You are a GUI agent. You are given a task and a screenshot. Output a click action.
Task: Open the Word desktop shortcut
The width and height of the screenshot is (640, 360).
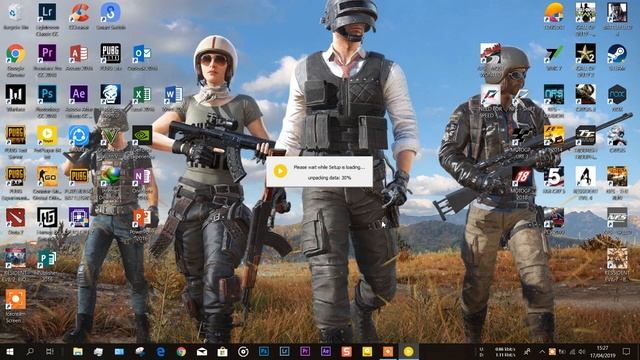173,94
